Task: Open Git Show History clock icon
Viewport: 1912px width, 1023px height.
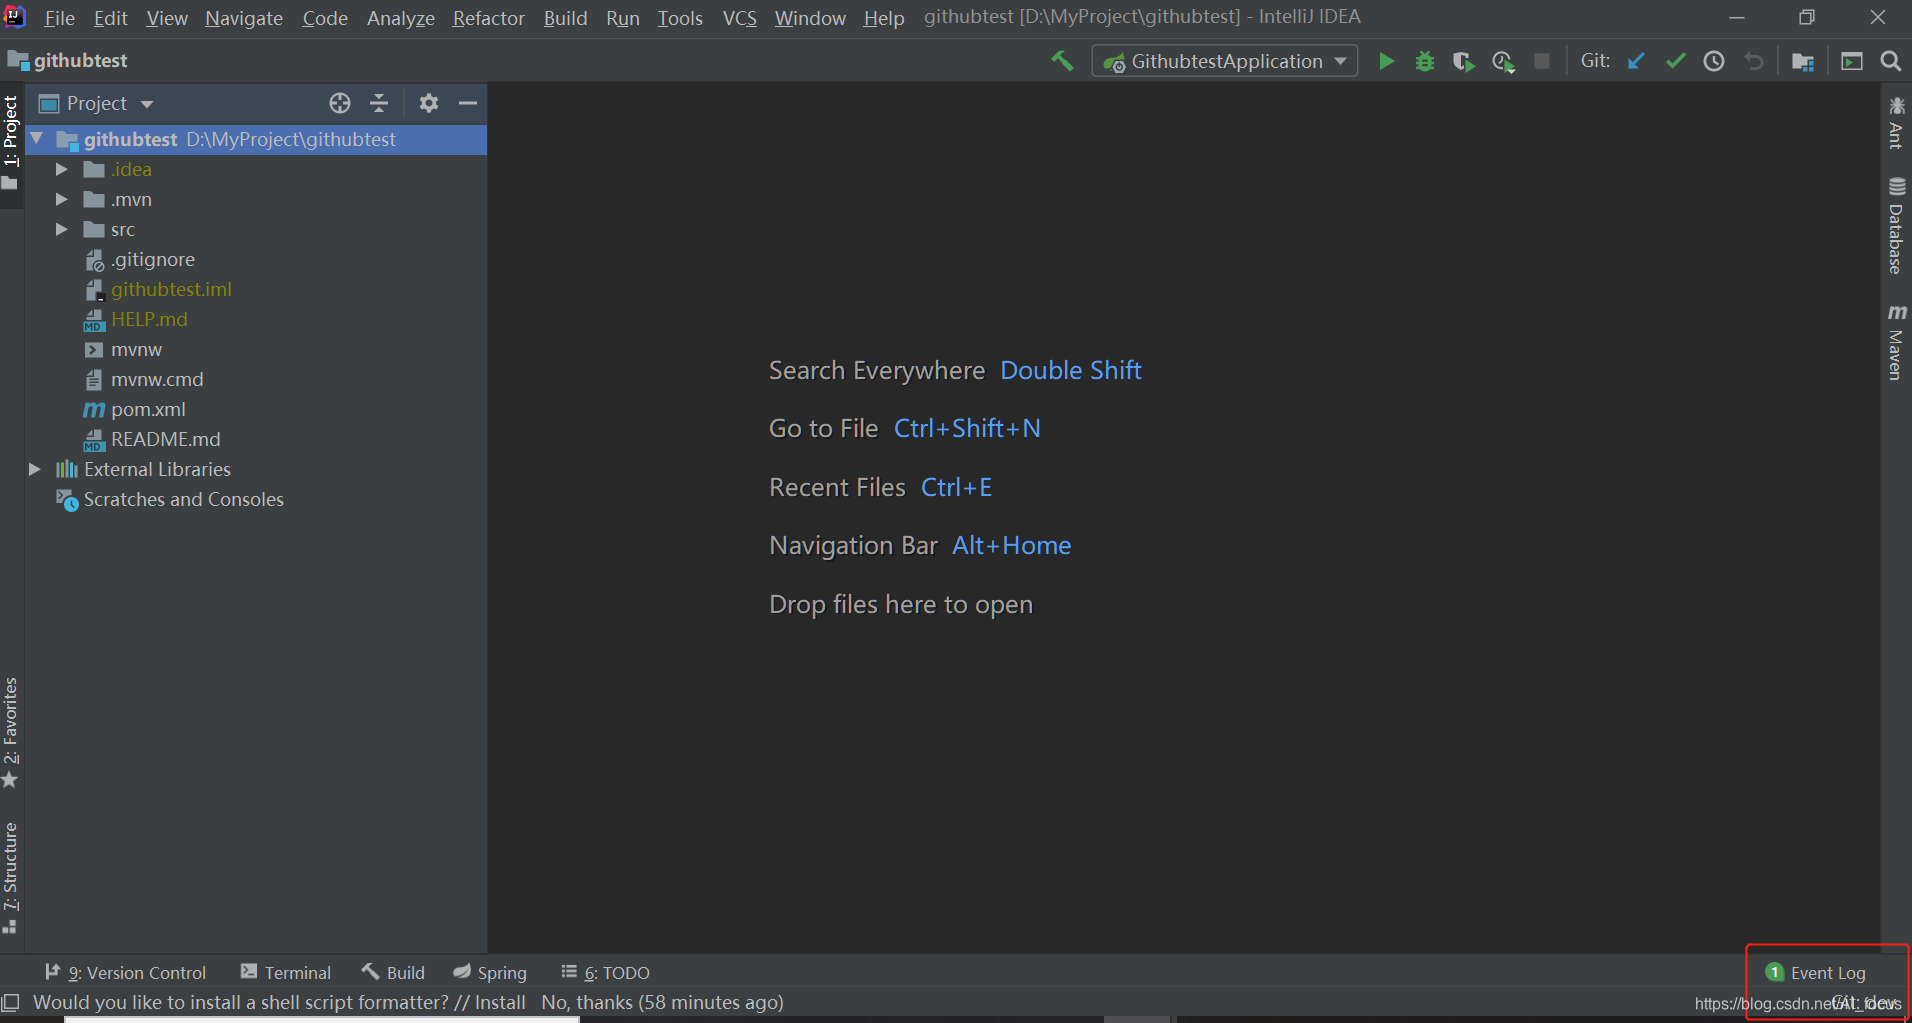Action: pyautogui.click(x=1714, y=61)
